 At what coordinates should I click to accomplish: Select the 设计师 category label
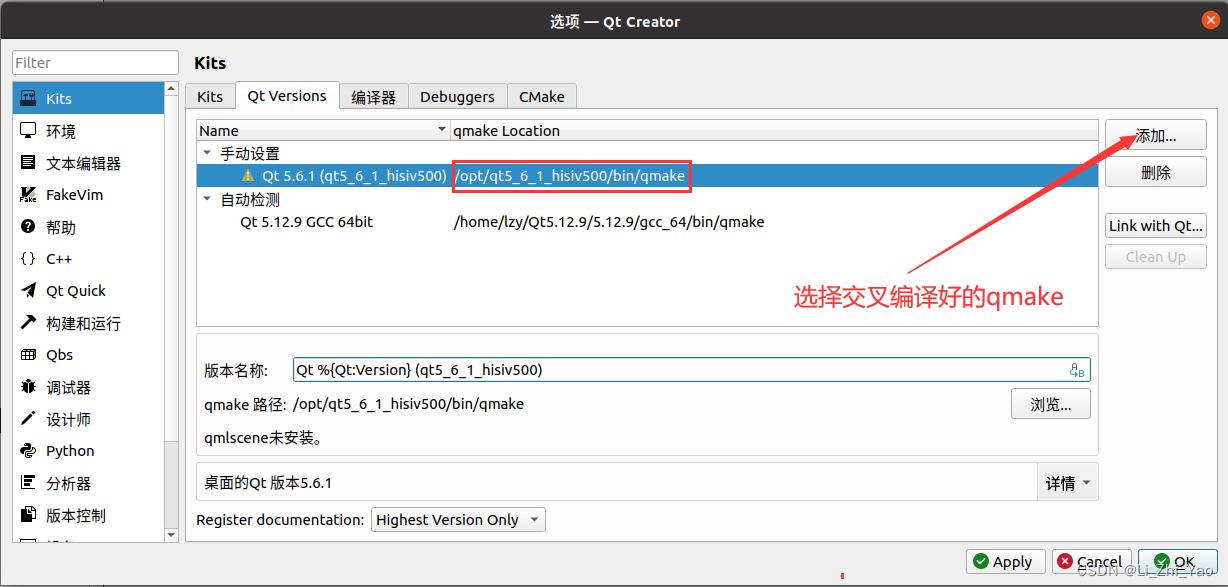coord(68,419)
